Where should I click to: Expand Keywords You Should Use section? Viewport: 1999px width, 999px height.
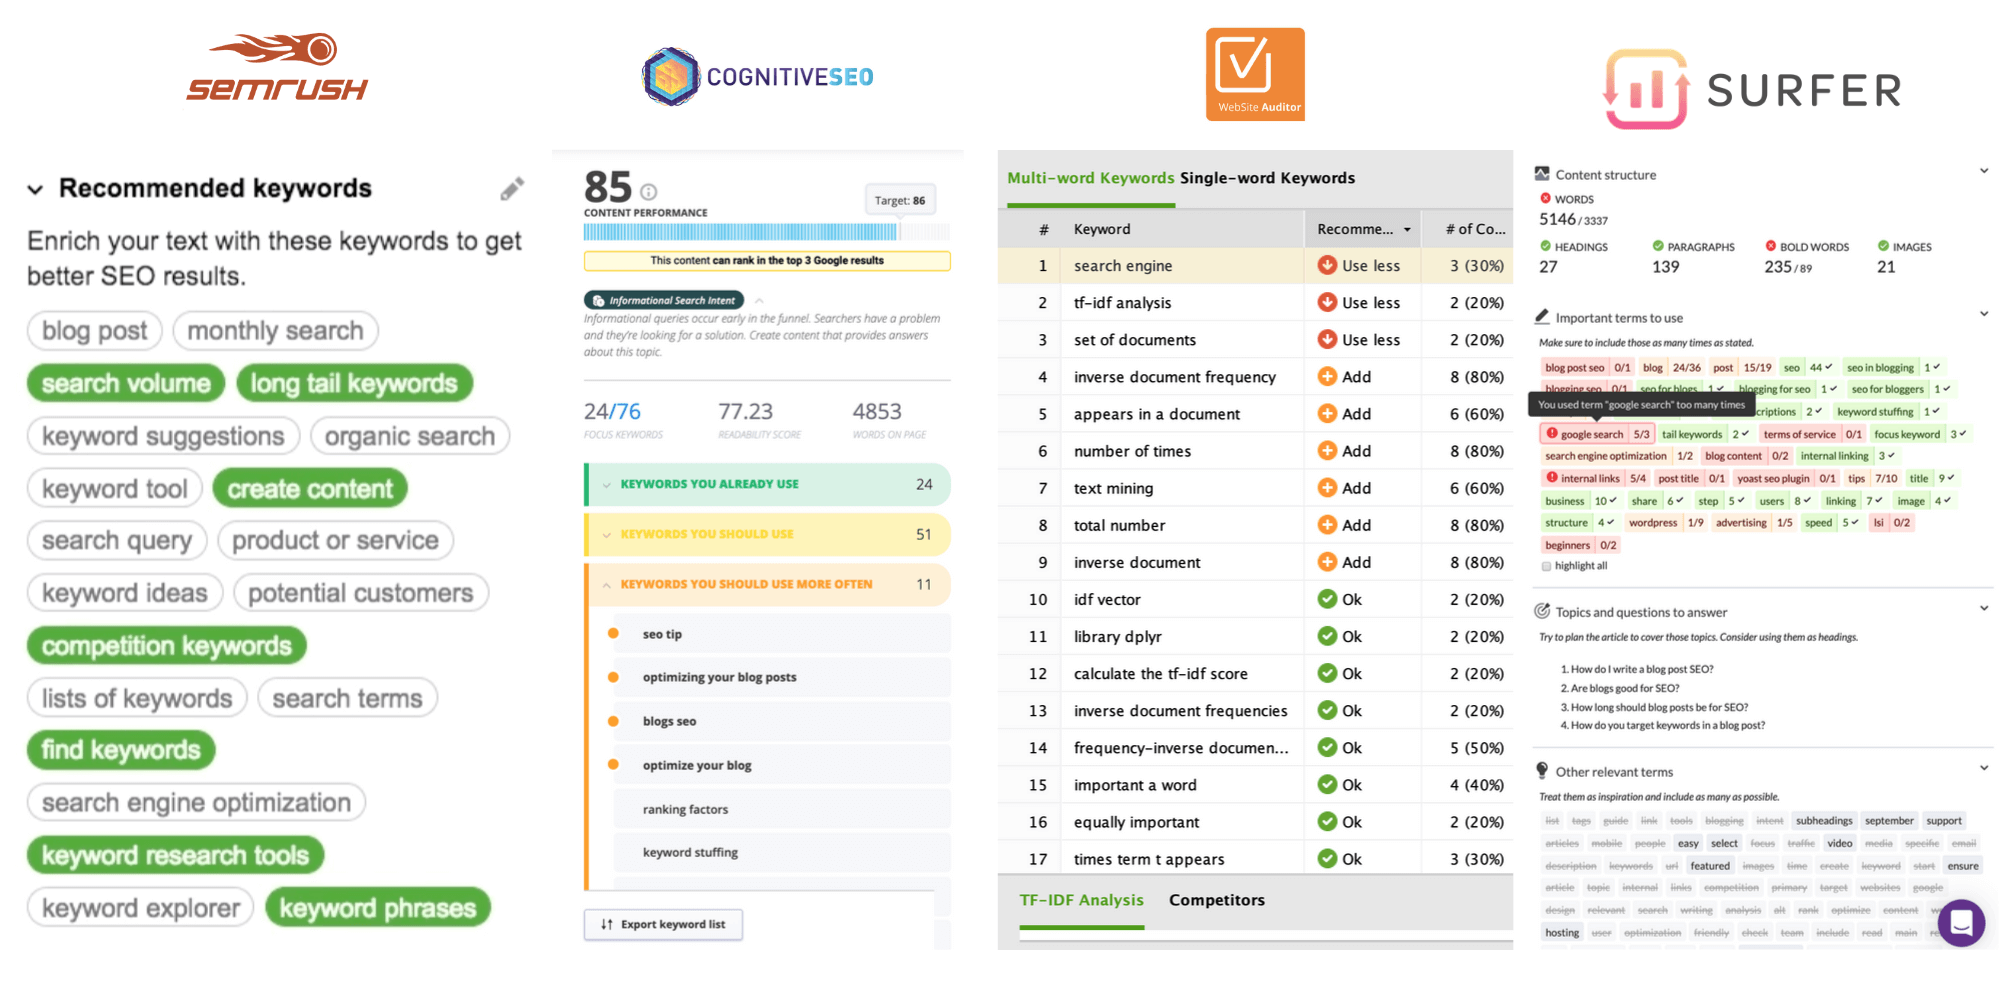767,534
